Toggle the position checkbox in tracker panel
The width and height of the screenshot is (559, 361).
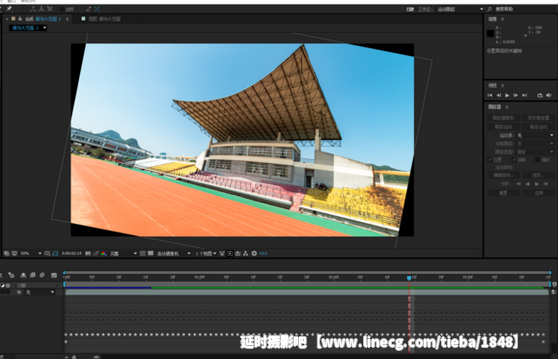pyautogui.click(x=490, y=160)
